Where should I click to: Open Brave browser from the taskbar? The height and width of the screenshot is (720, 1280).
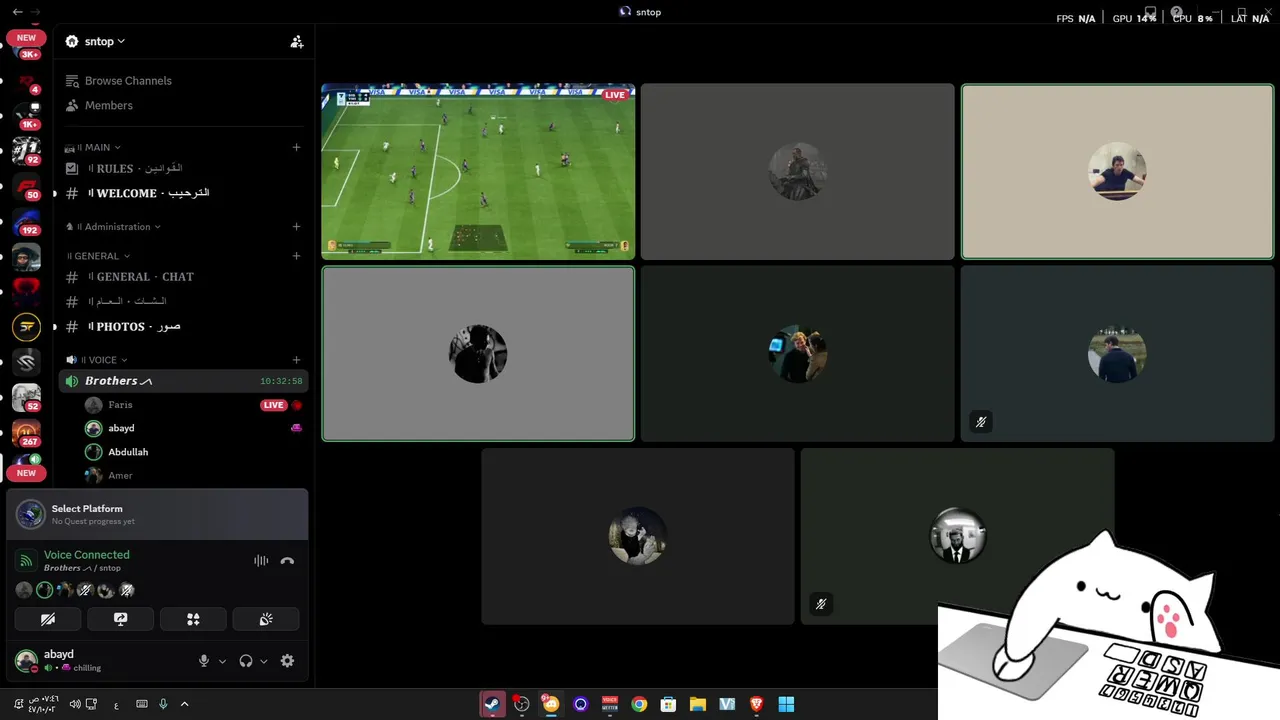[757, 704]
